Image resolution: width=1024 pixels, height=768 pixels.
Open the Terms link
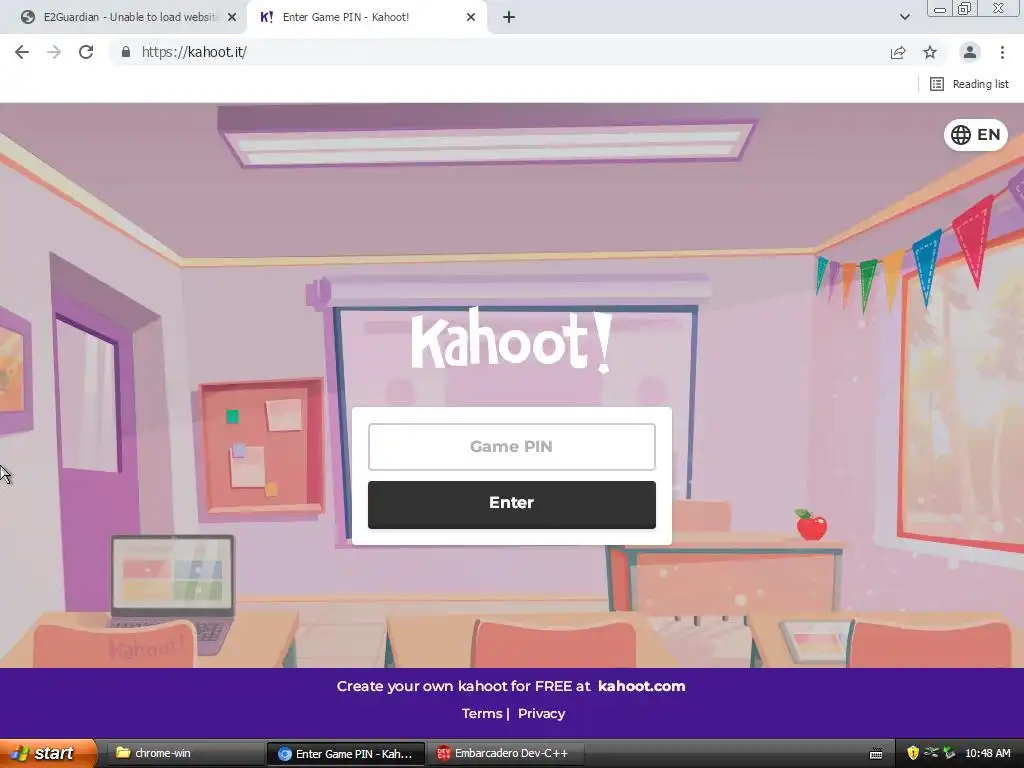(482, 714)
